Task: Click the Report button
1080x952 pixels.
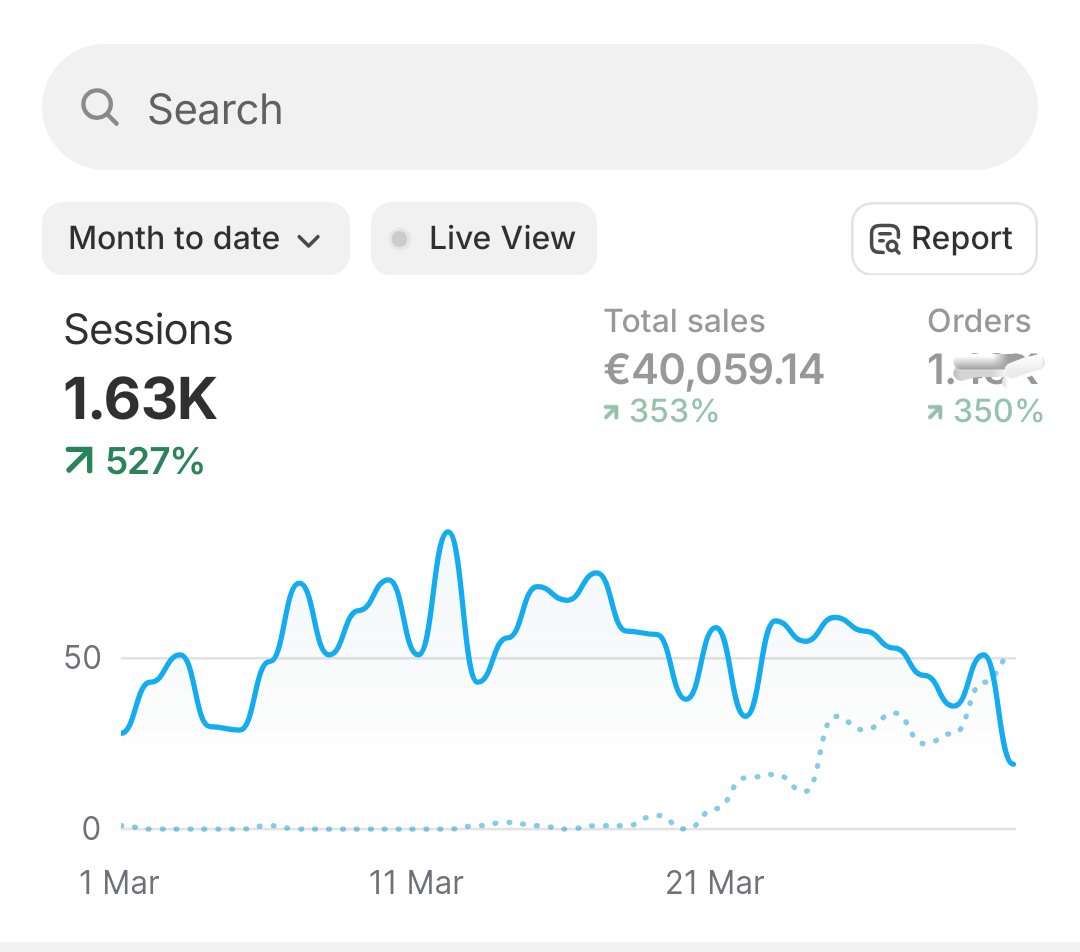Action: [x=944, y=238]
